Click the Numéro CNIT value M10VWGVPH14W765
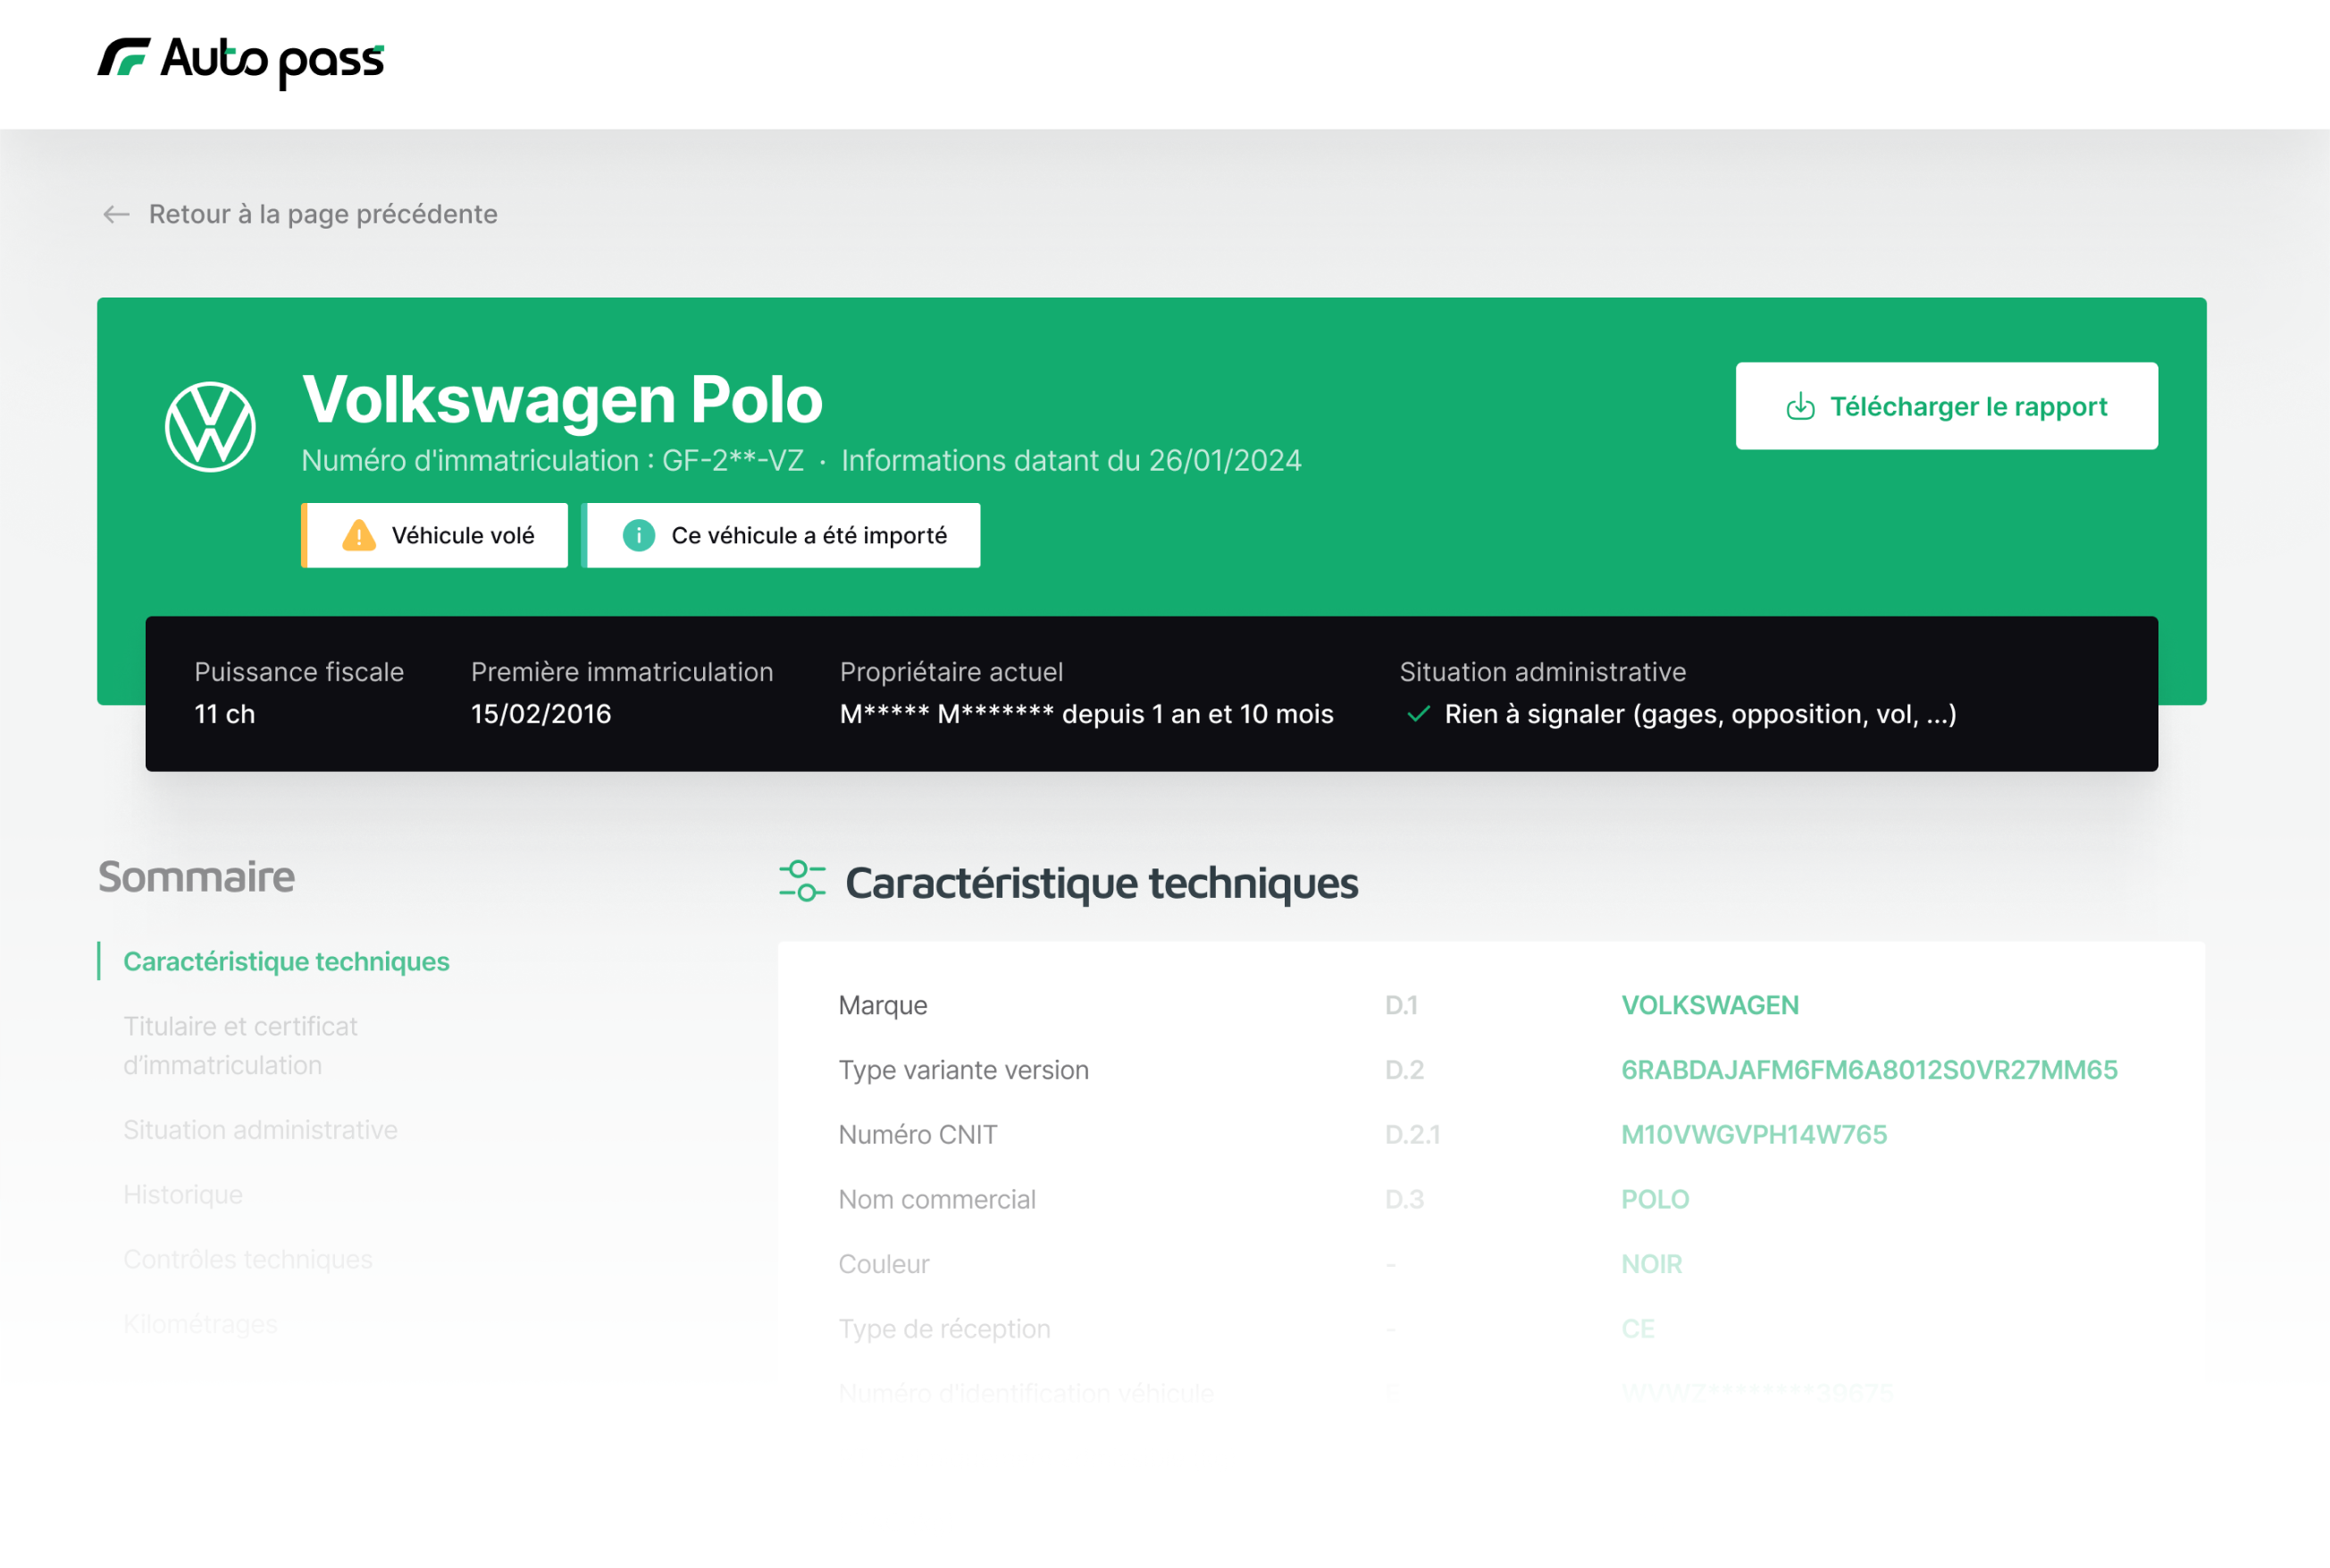Image resolution: width=2330 pixels, height=1568 pixels. pyautogui.click(x=1753, y=1134)
